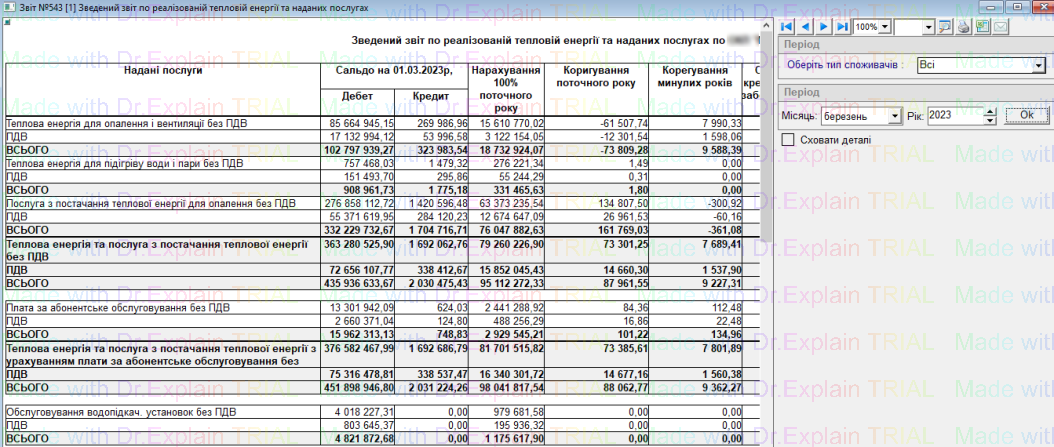Go to the first report page

click(787, 26)
